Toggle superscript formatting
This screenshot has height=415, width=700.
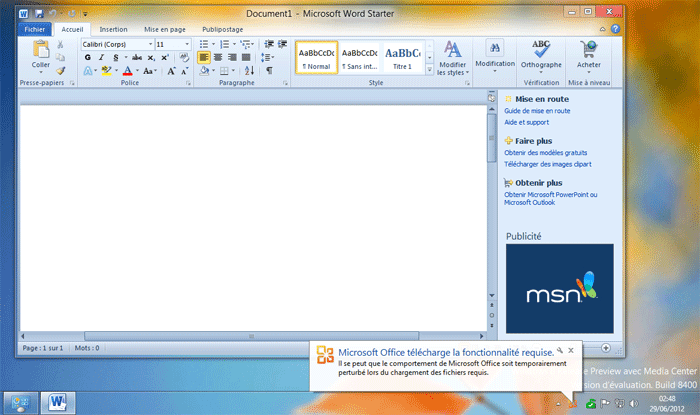(165, 58)
